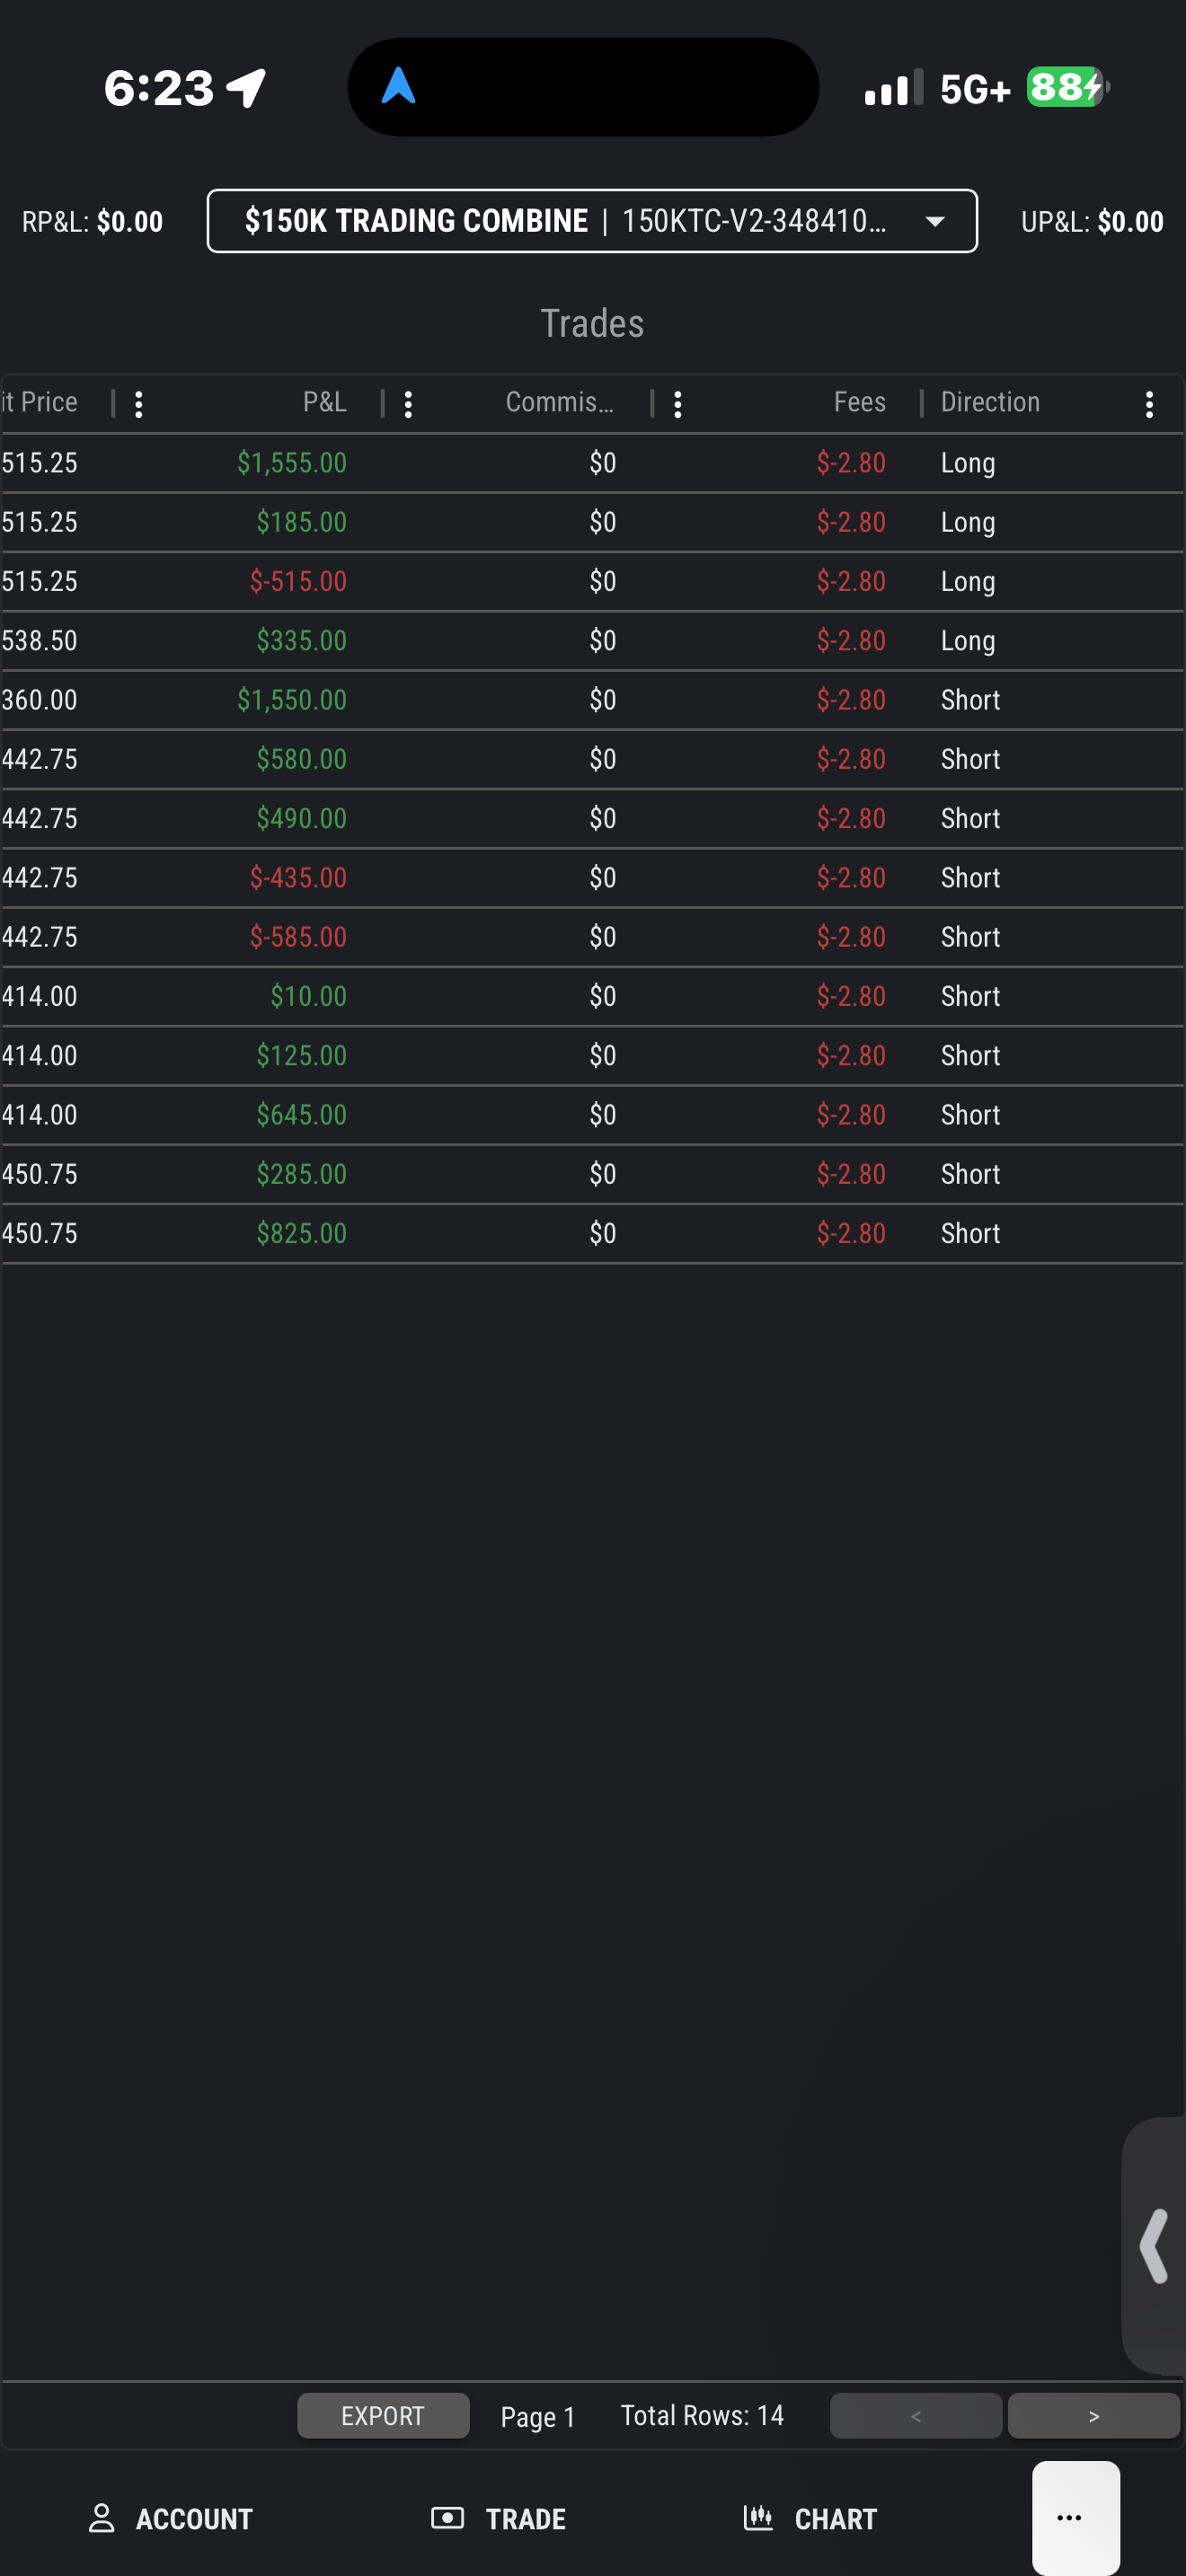Select the $150K Trading Combine account box
Viewport: 1186px width, 2576px height.
[592, 221]
